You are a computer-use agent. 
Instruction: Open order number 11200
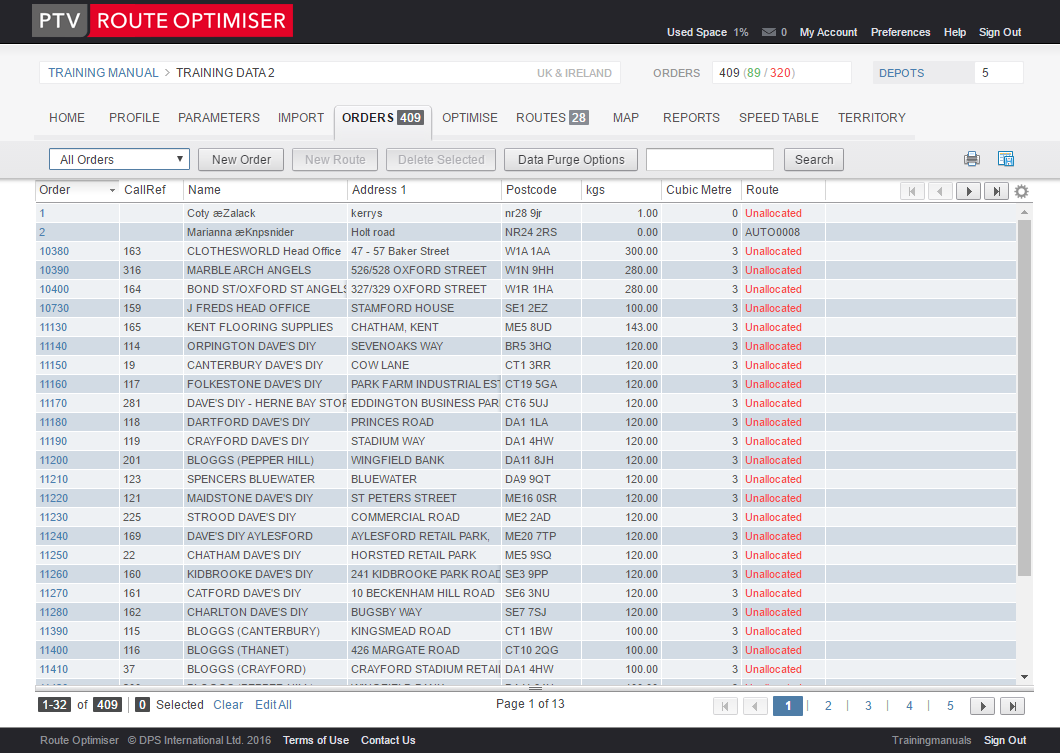53,460
